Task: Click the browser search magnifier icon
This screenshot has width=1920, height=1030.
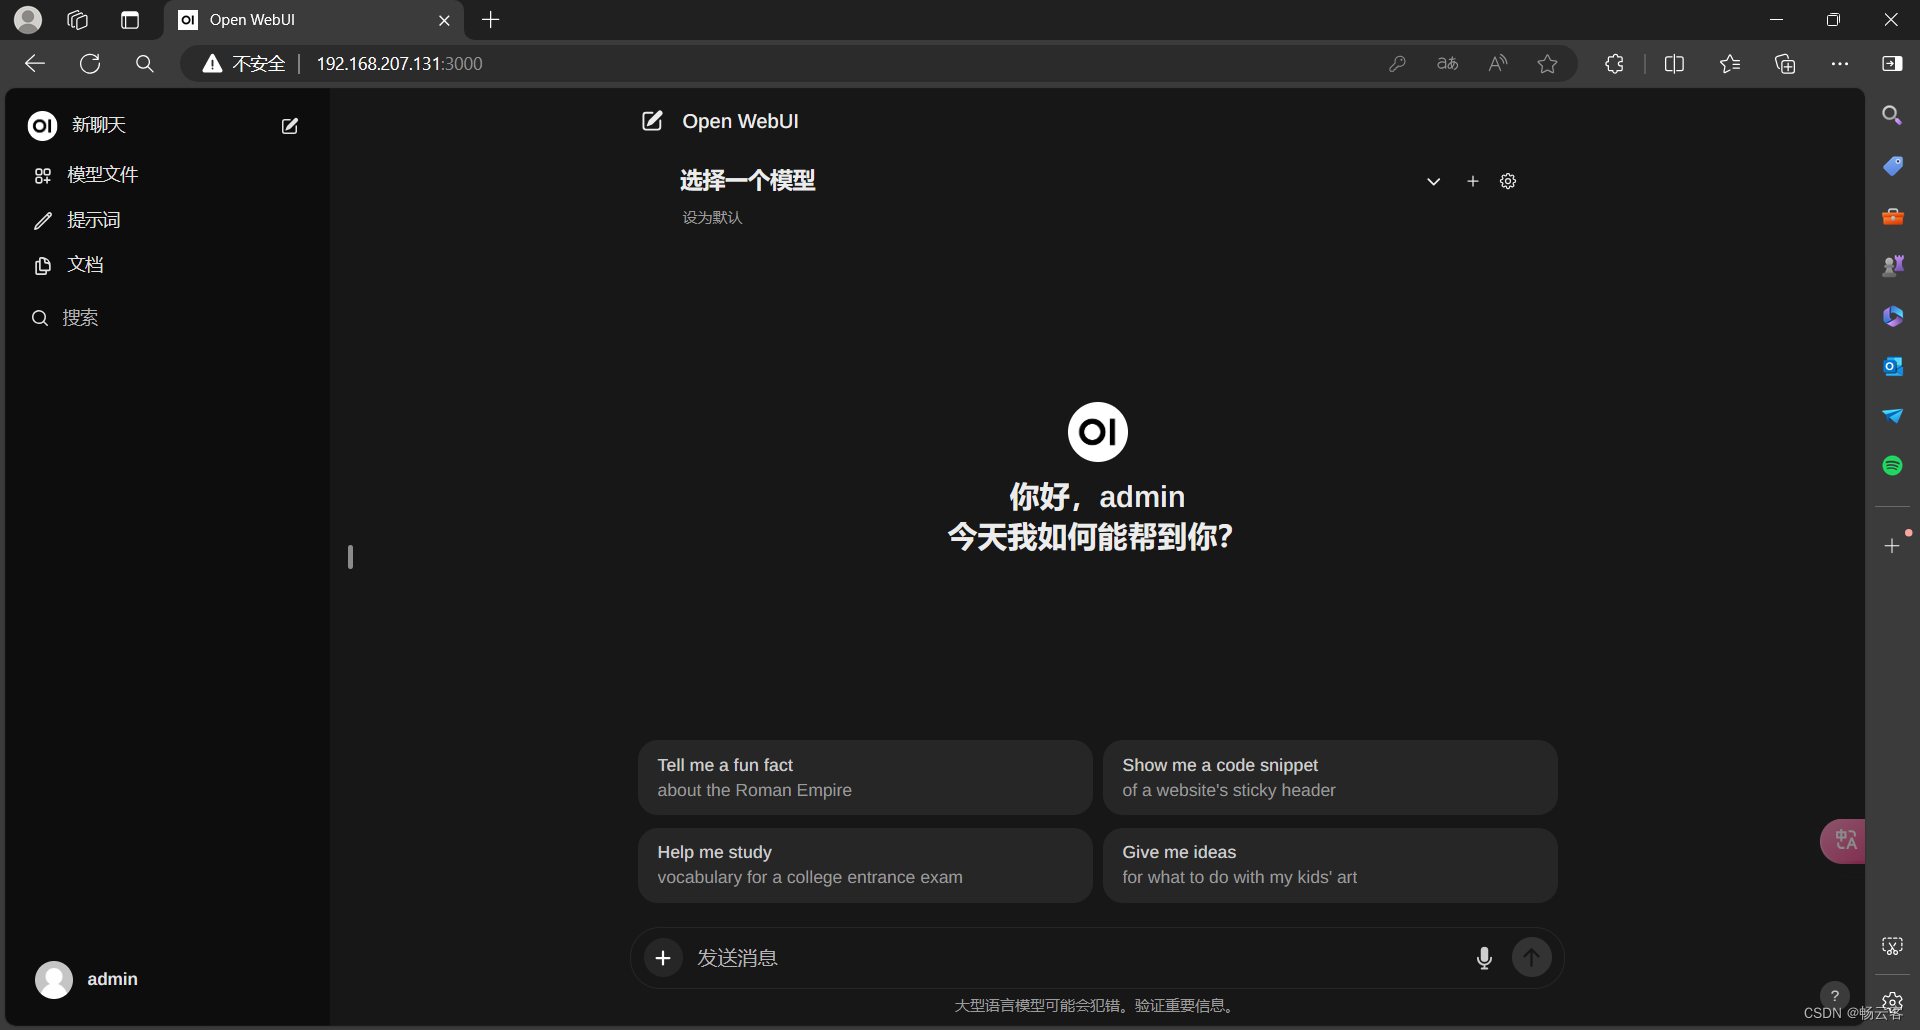Action: tap(145, 64)
